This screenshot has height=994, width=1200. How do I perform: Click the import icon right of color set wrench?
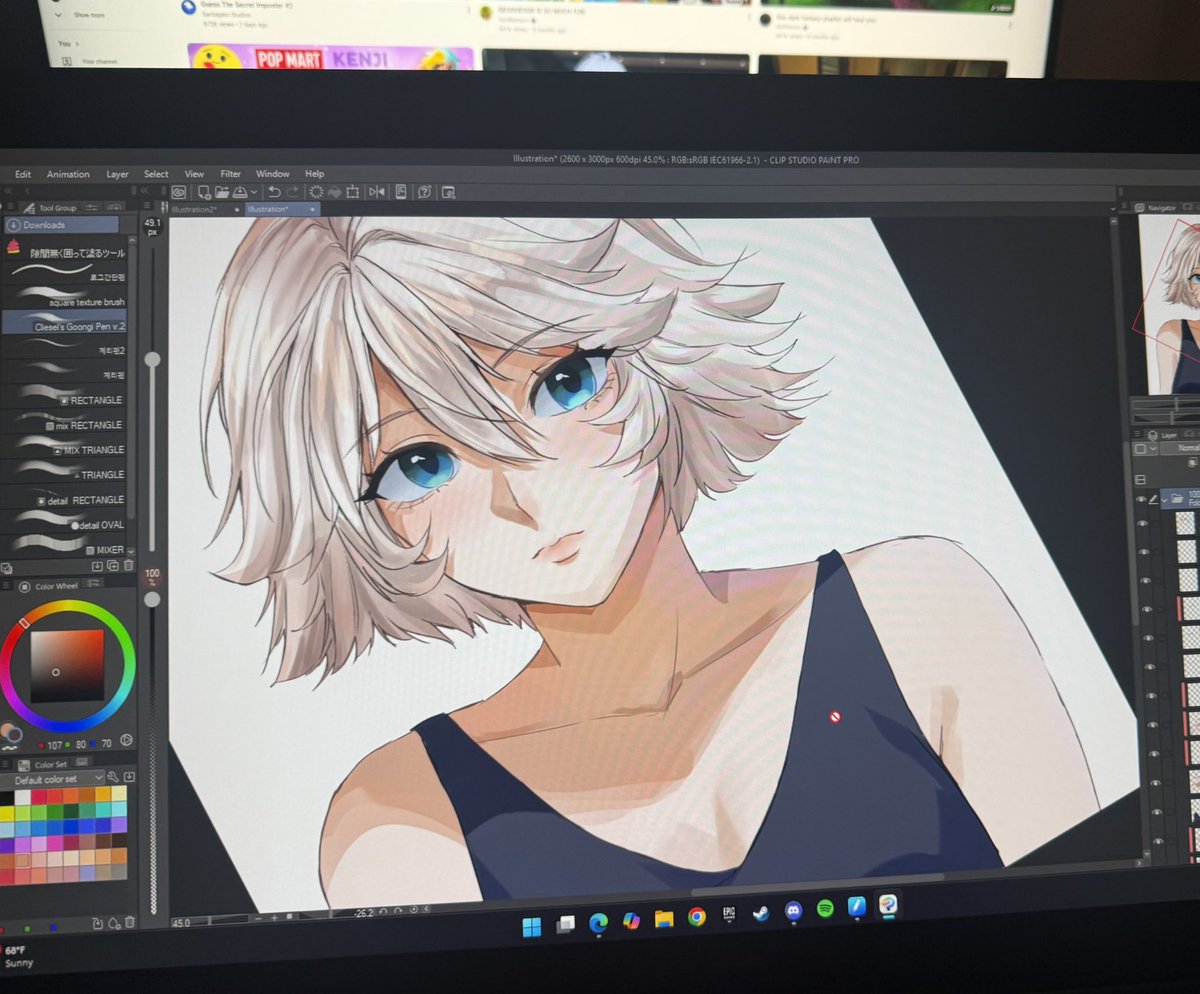129,777
